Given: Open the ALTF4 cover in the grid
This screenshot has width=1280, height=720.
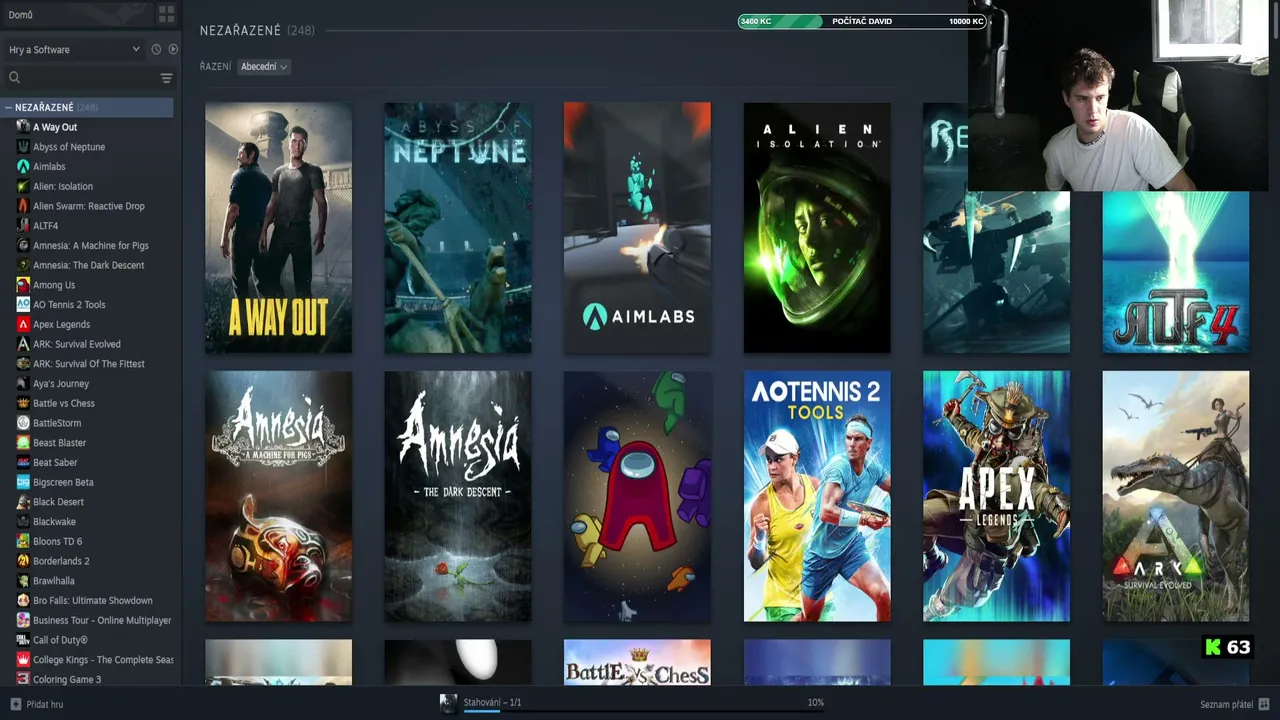Looking at the screenshot, I should [1176, 272].
